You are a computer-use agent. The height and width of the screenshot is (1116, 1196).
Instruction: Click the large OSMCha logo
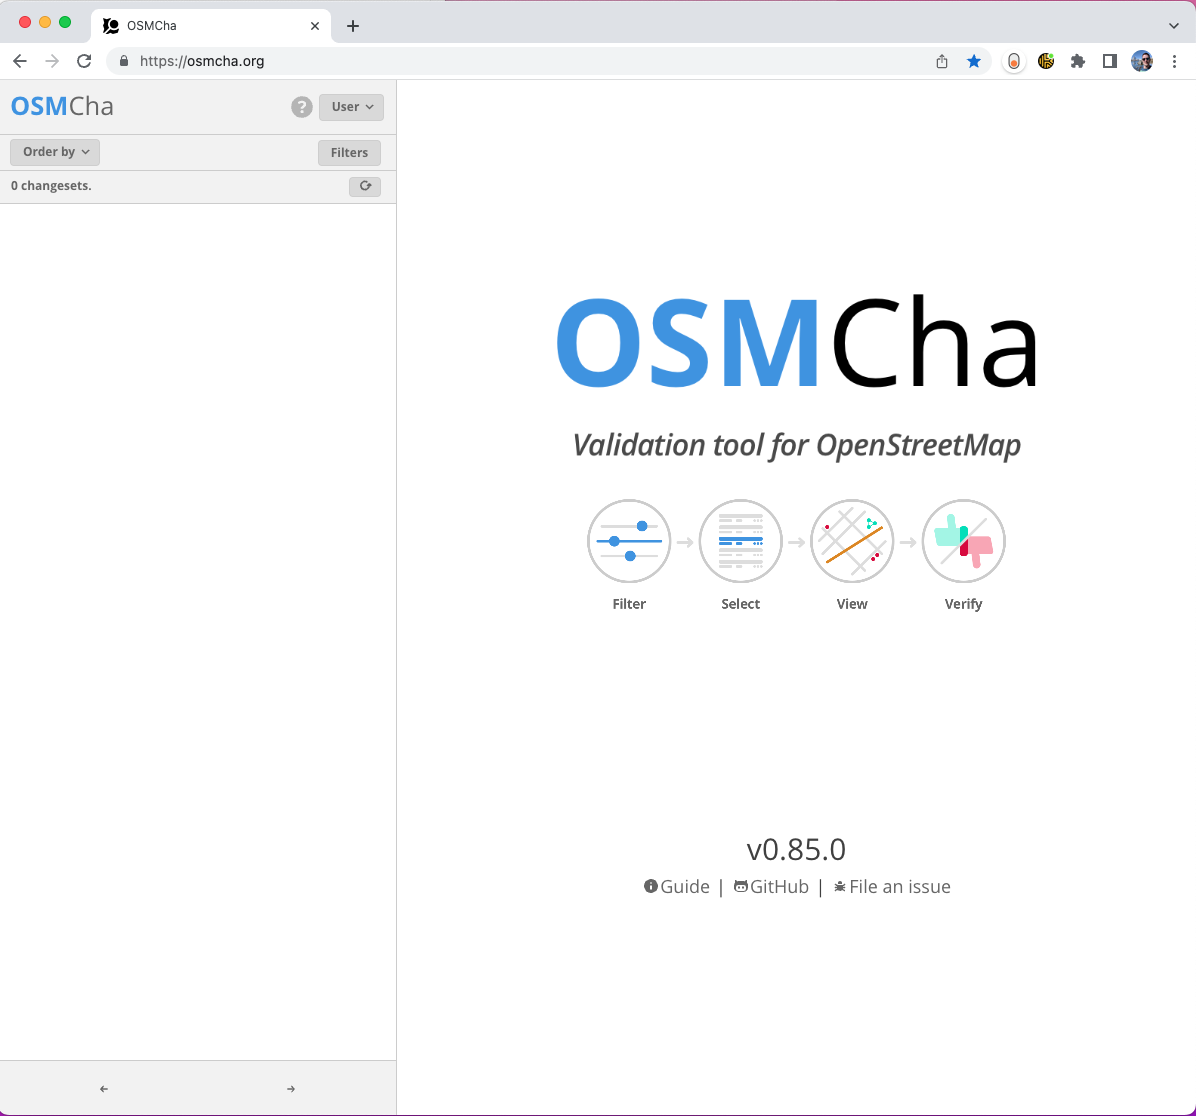coord(797,342)
